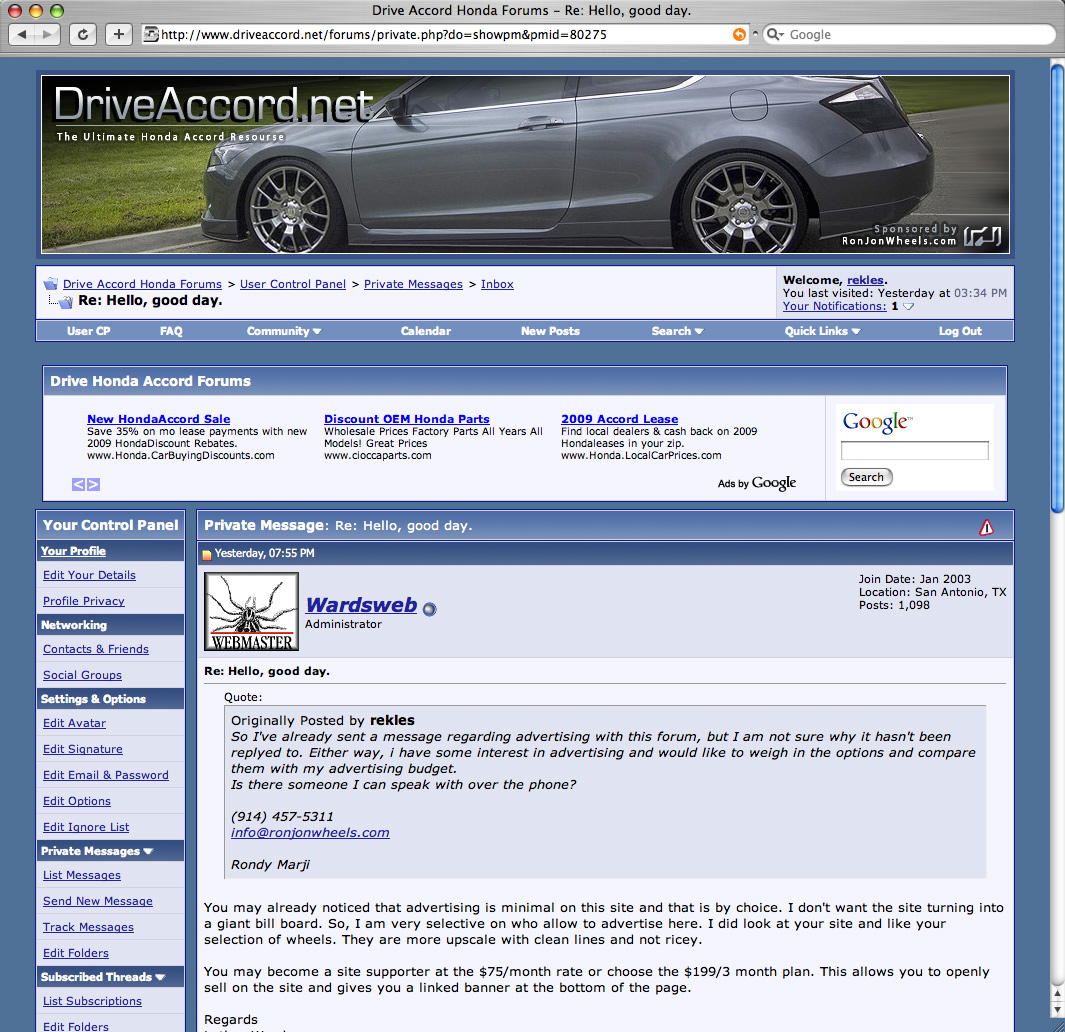Open the FAQ navbar item
Image resolution: width=1065 pixels, height=1032 pixels.
[x=171, y=331]
